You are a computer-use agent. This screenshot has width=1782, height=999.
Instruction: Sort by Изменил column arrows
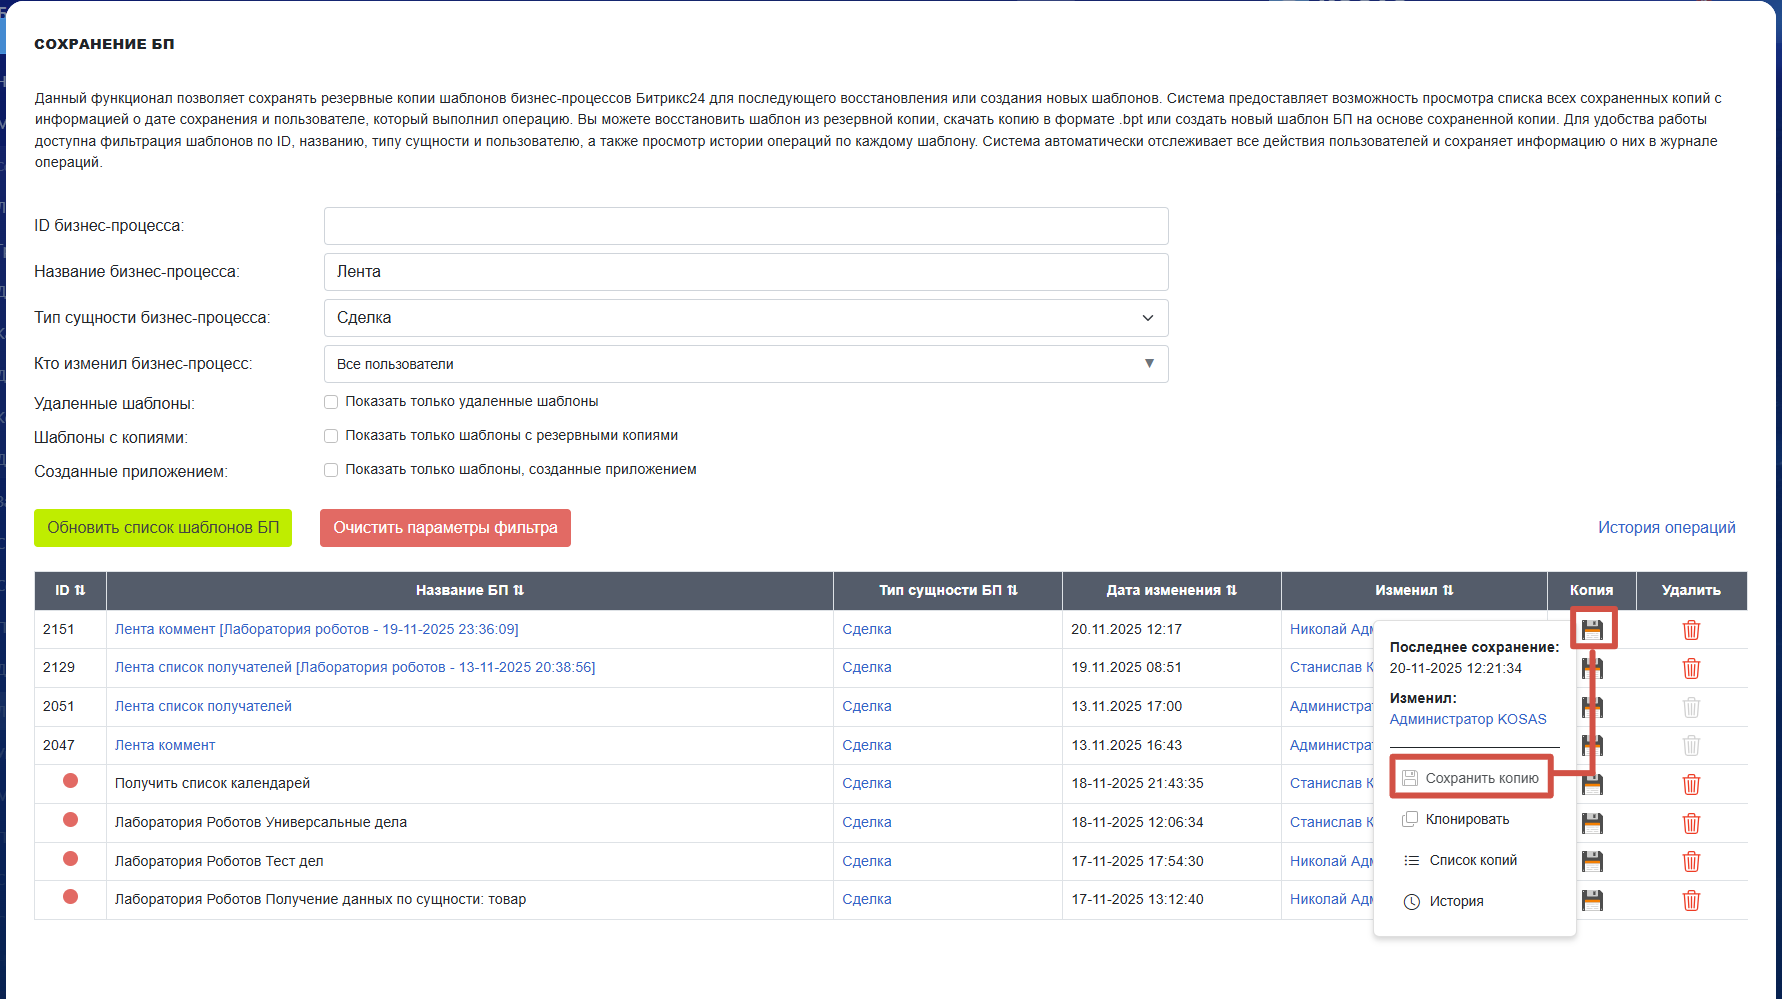point(1447,590)
